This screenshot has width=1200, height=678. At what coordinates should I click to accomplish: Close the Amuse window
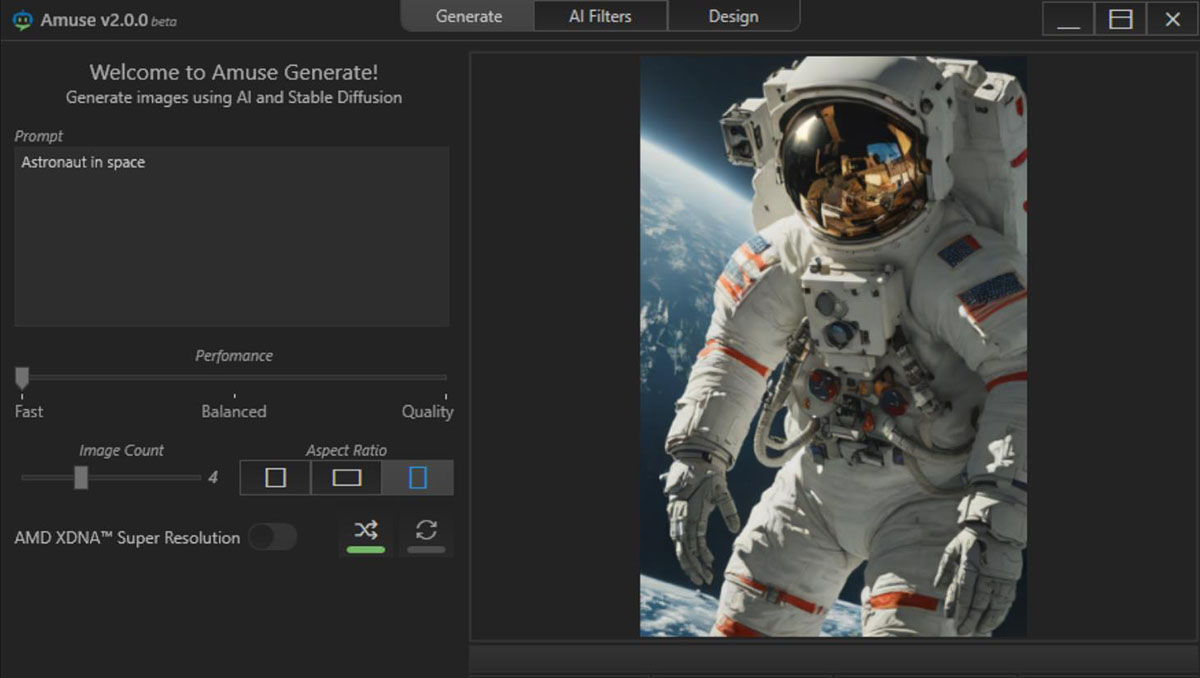[1172, 18]
